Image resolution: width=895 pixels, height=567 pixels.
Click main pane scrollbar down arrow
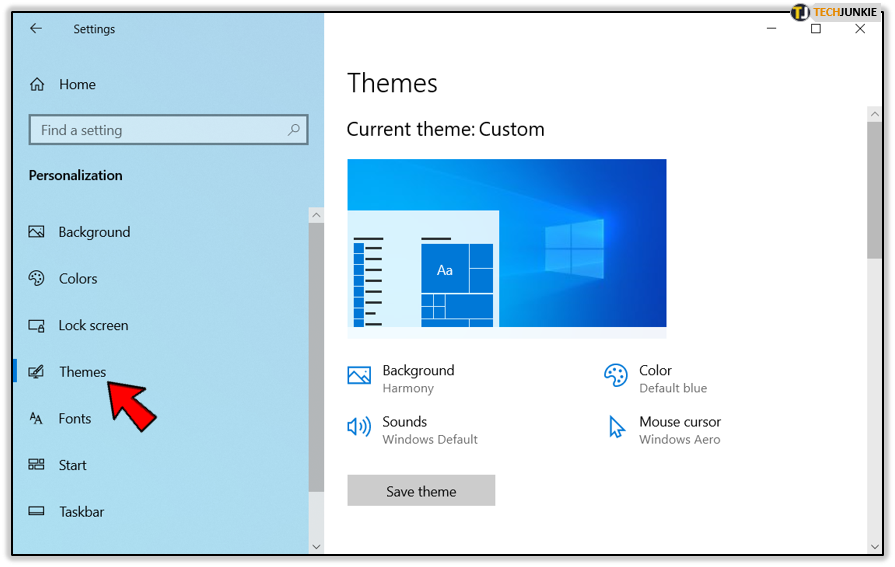click(x=874, y=546)
